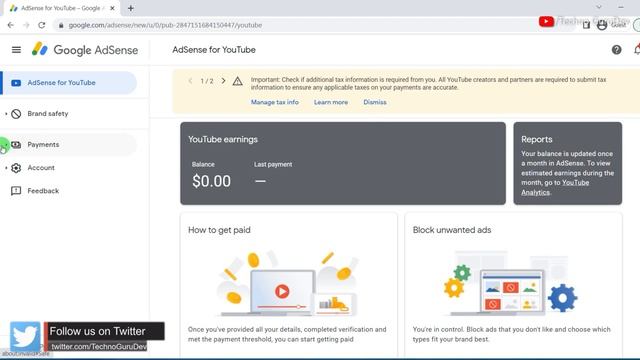Reload the page with refresh icon
Screen dimensions: 640x360
coord(42,25)
